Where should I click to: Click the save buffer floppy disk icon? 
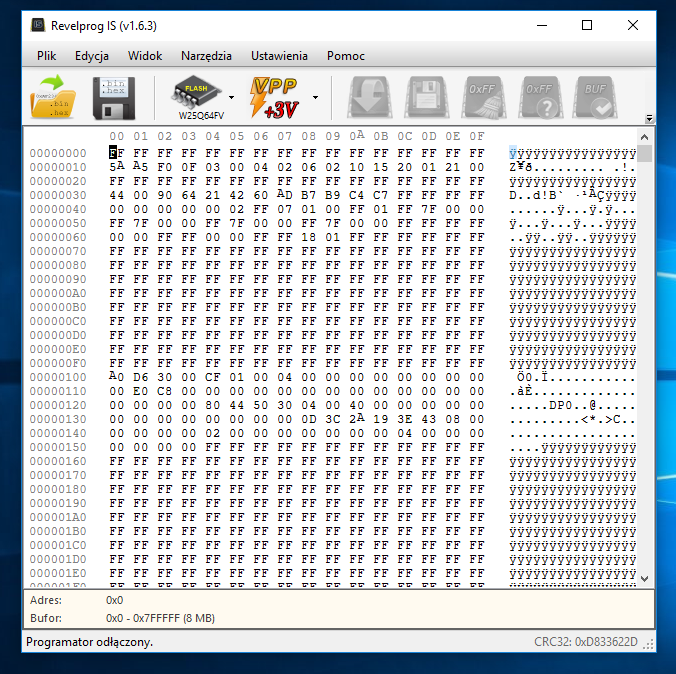coord(114,97)
